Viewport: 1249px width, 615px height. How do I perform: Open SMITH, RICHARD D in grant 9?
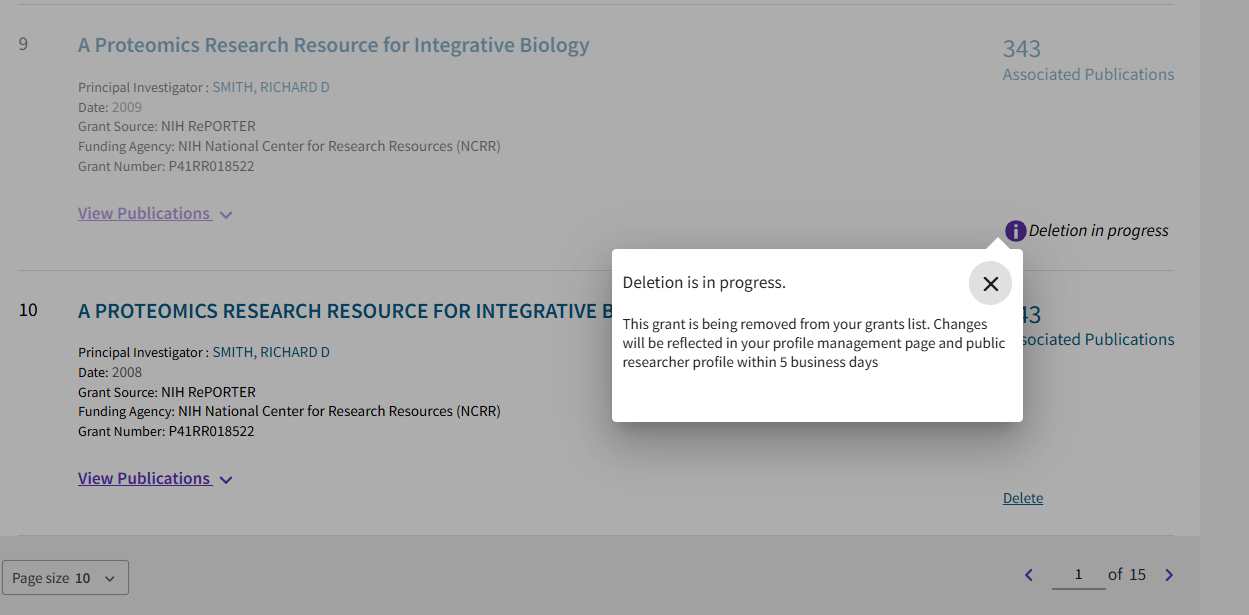pos(270,87)
